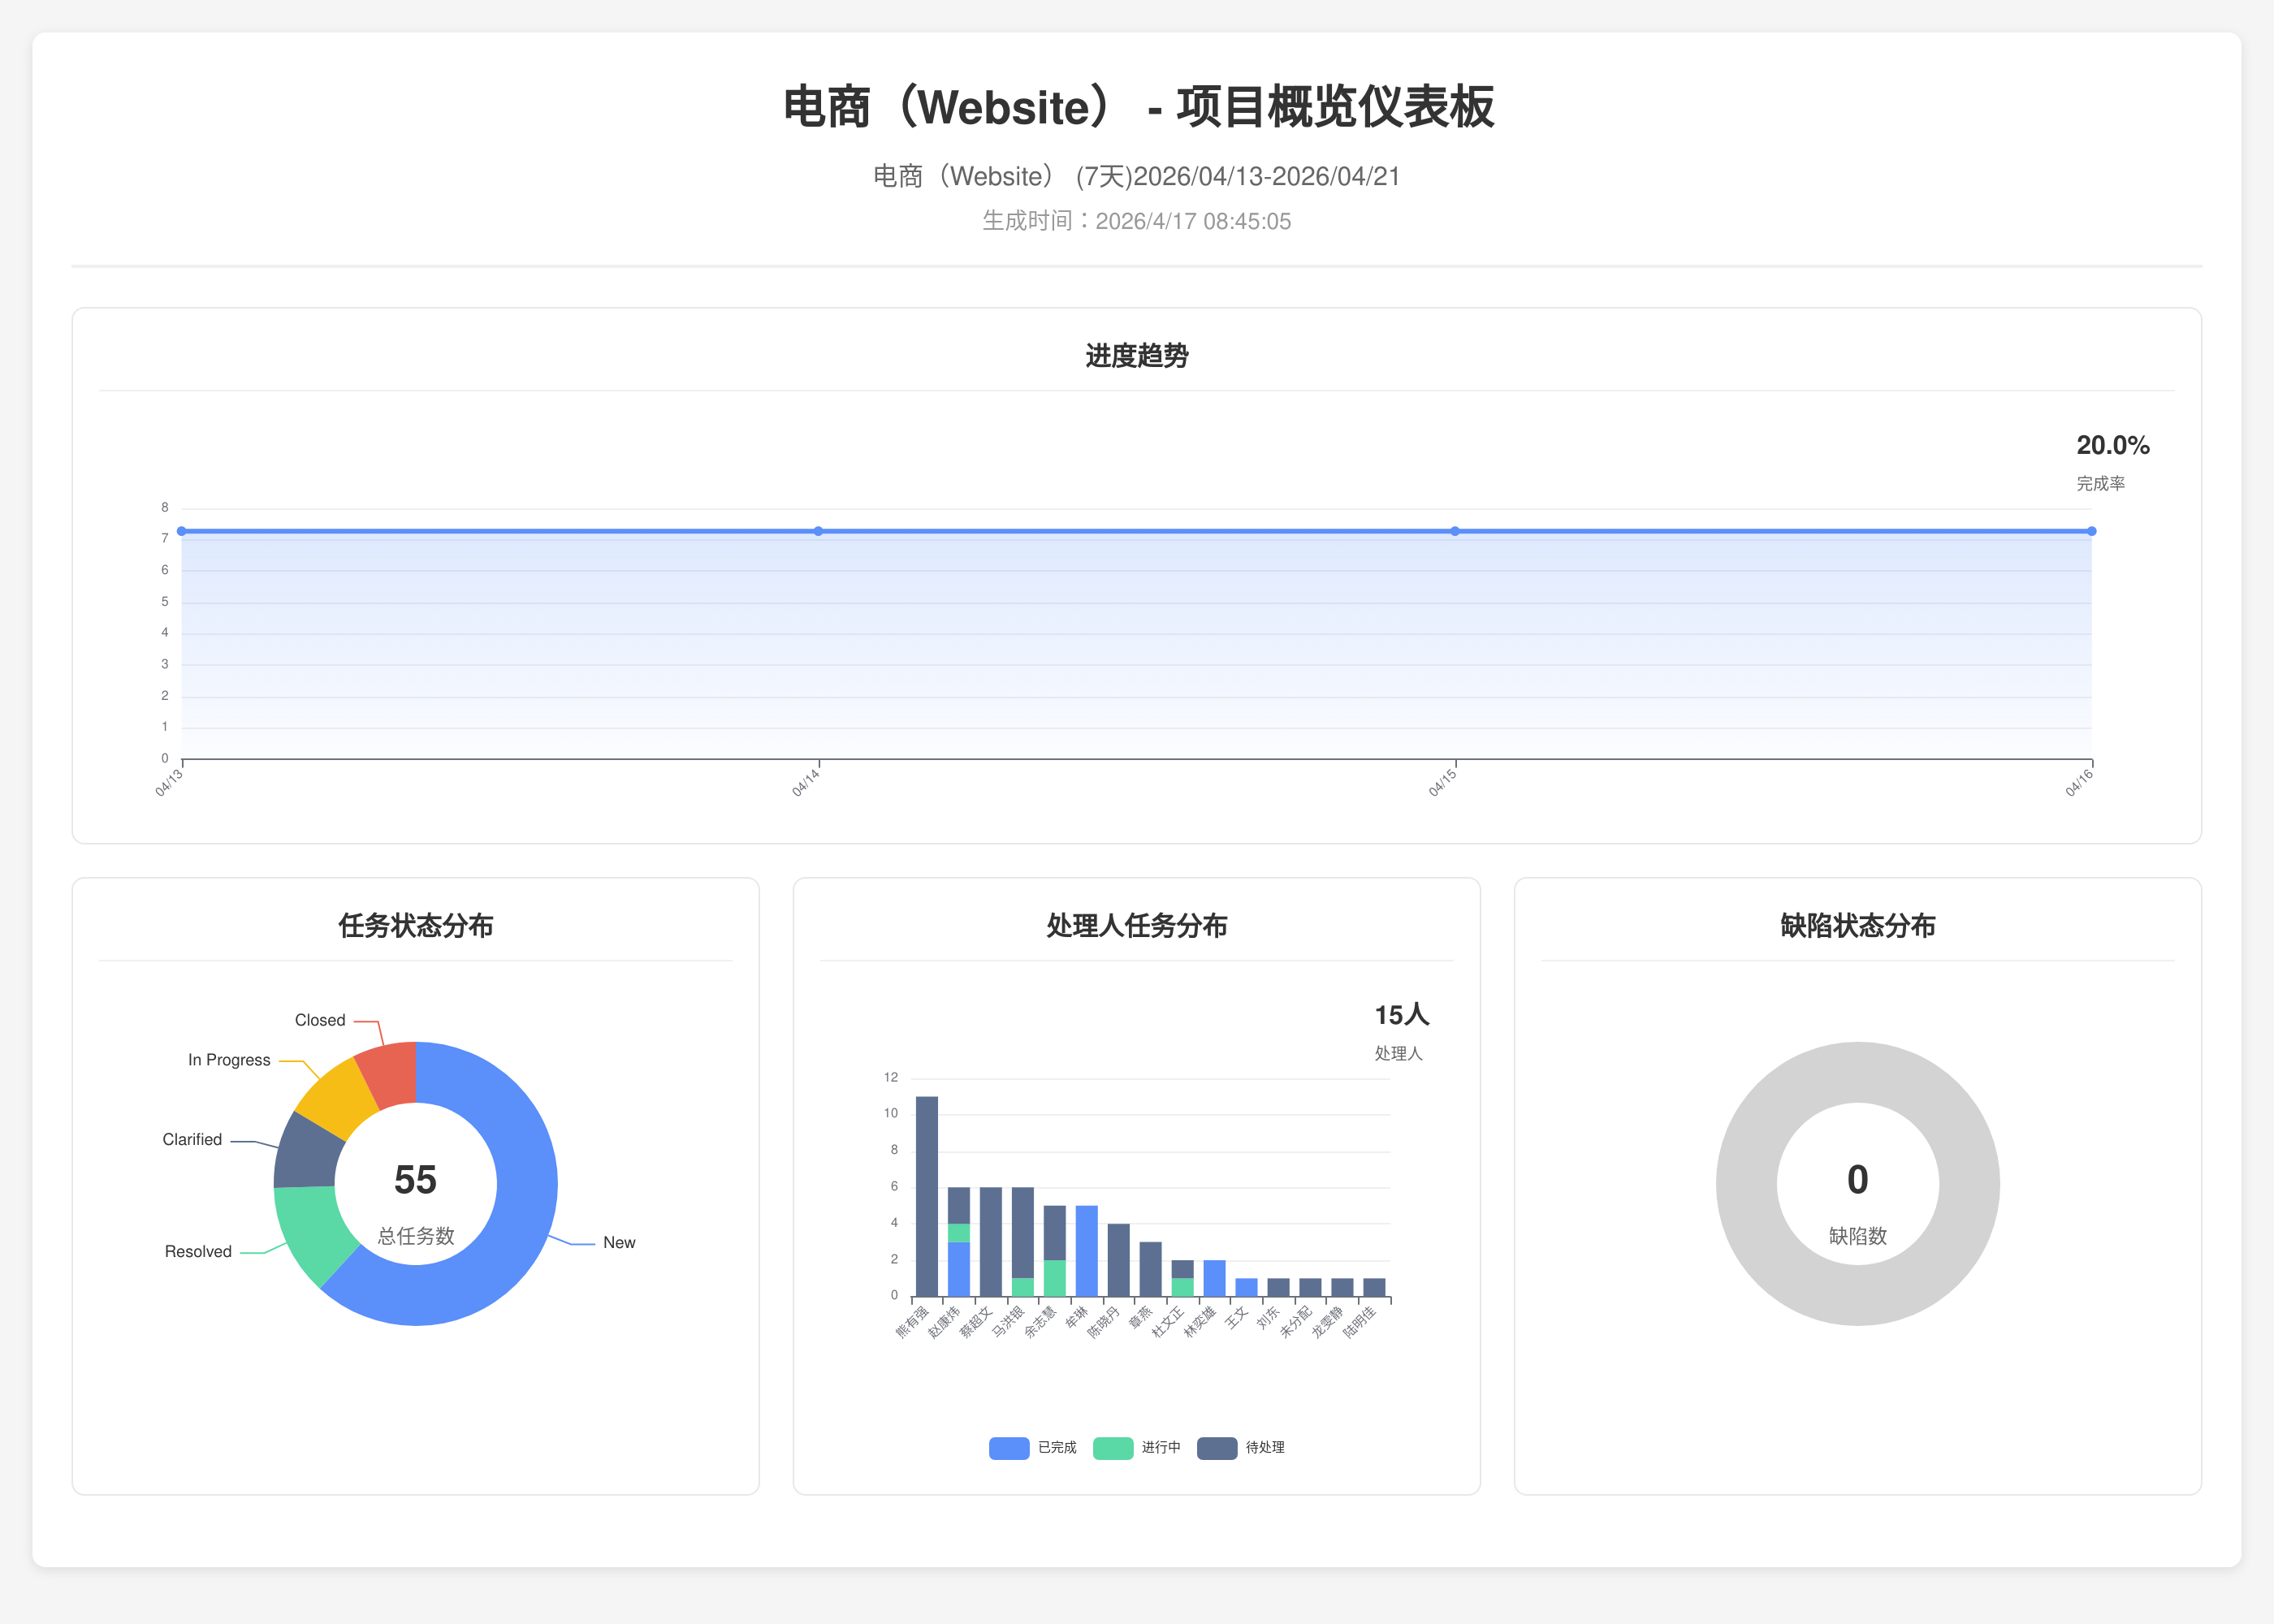
Task: Click the New pie label text
Action: (619, 1242)
